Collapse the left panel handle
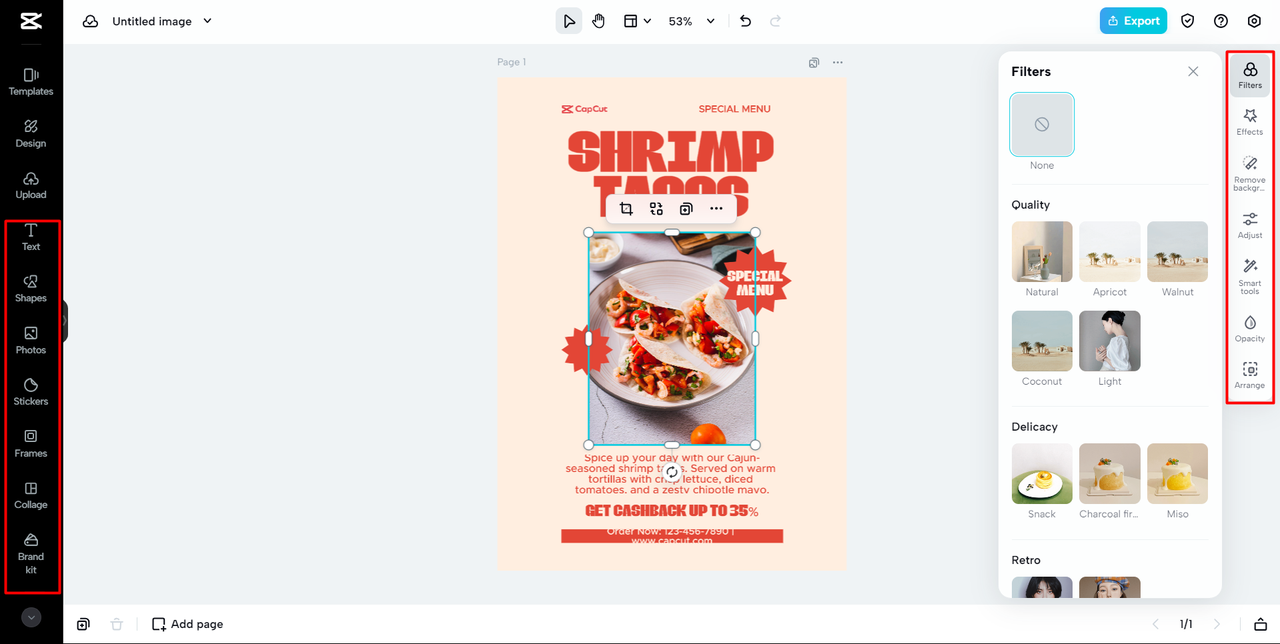 pos(65,321)
